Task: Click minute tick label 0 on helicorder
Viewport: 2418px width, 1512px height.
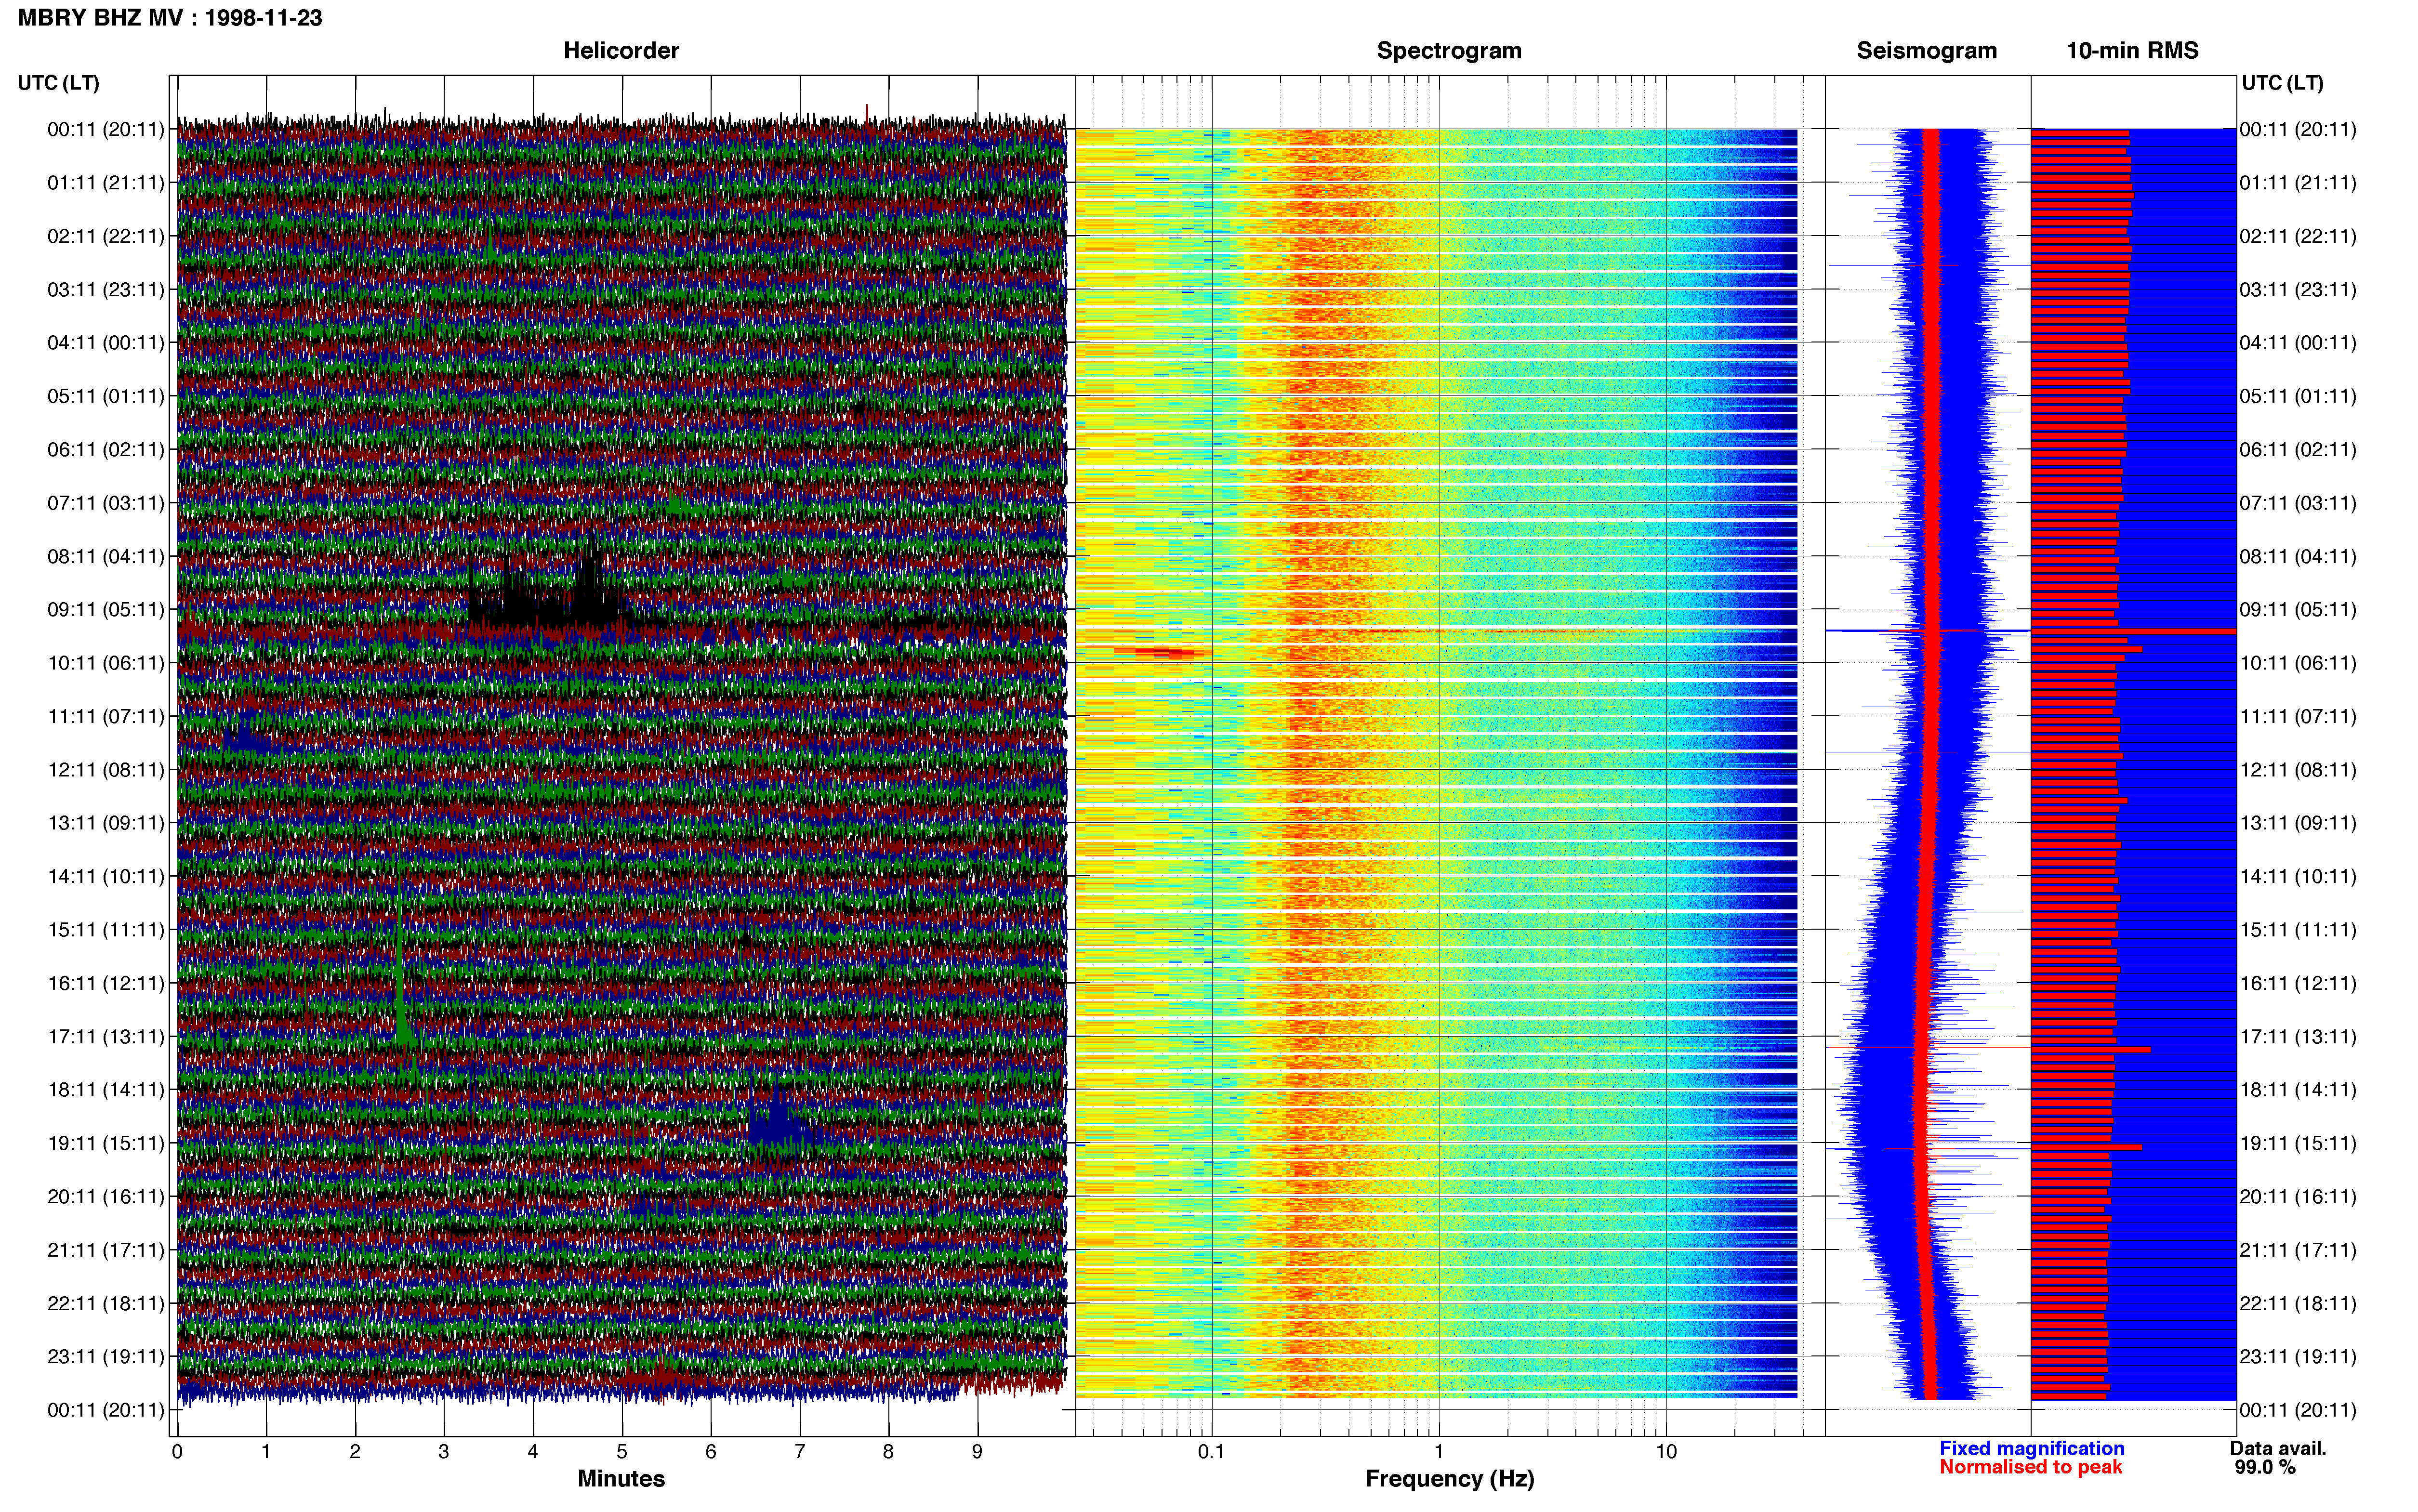Action: [177, 1452]
